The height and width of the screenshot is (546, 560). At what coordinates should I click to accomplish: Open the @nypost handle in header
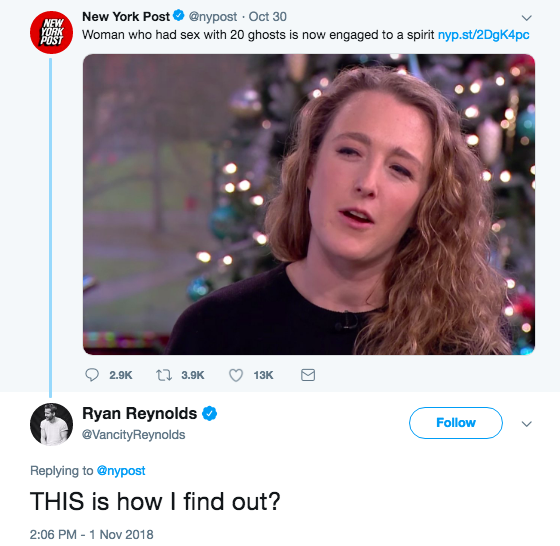coord(212,17)
